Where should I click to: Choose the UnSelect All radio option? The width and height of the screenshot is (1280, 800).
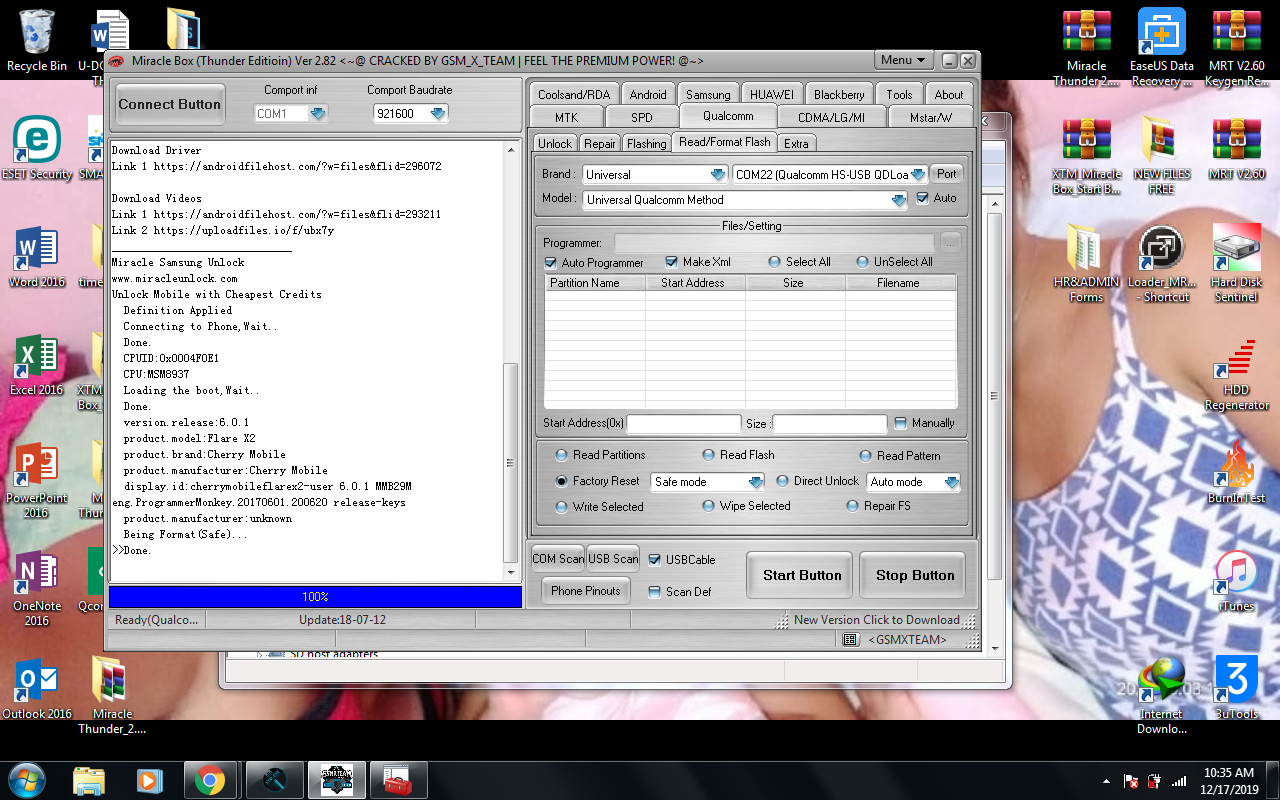tap(862, 262)
